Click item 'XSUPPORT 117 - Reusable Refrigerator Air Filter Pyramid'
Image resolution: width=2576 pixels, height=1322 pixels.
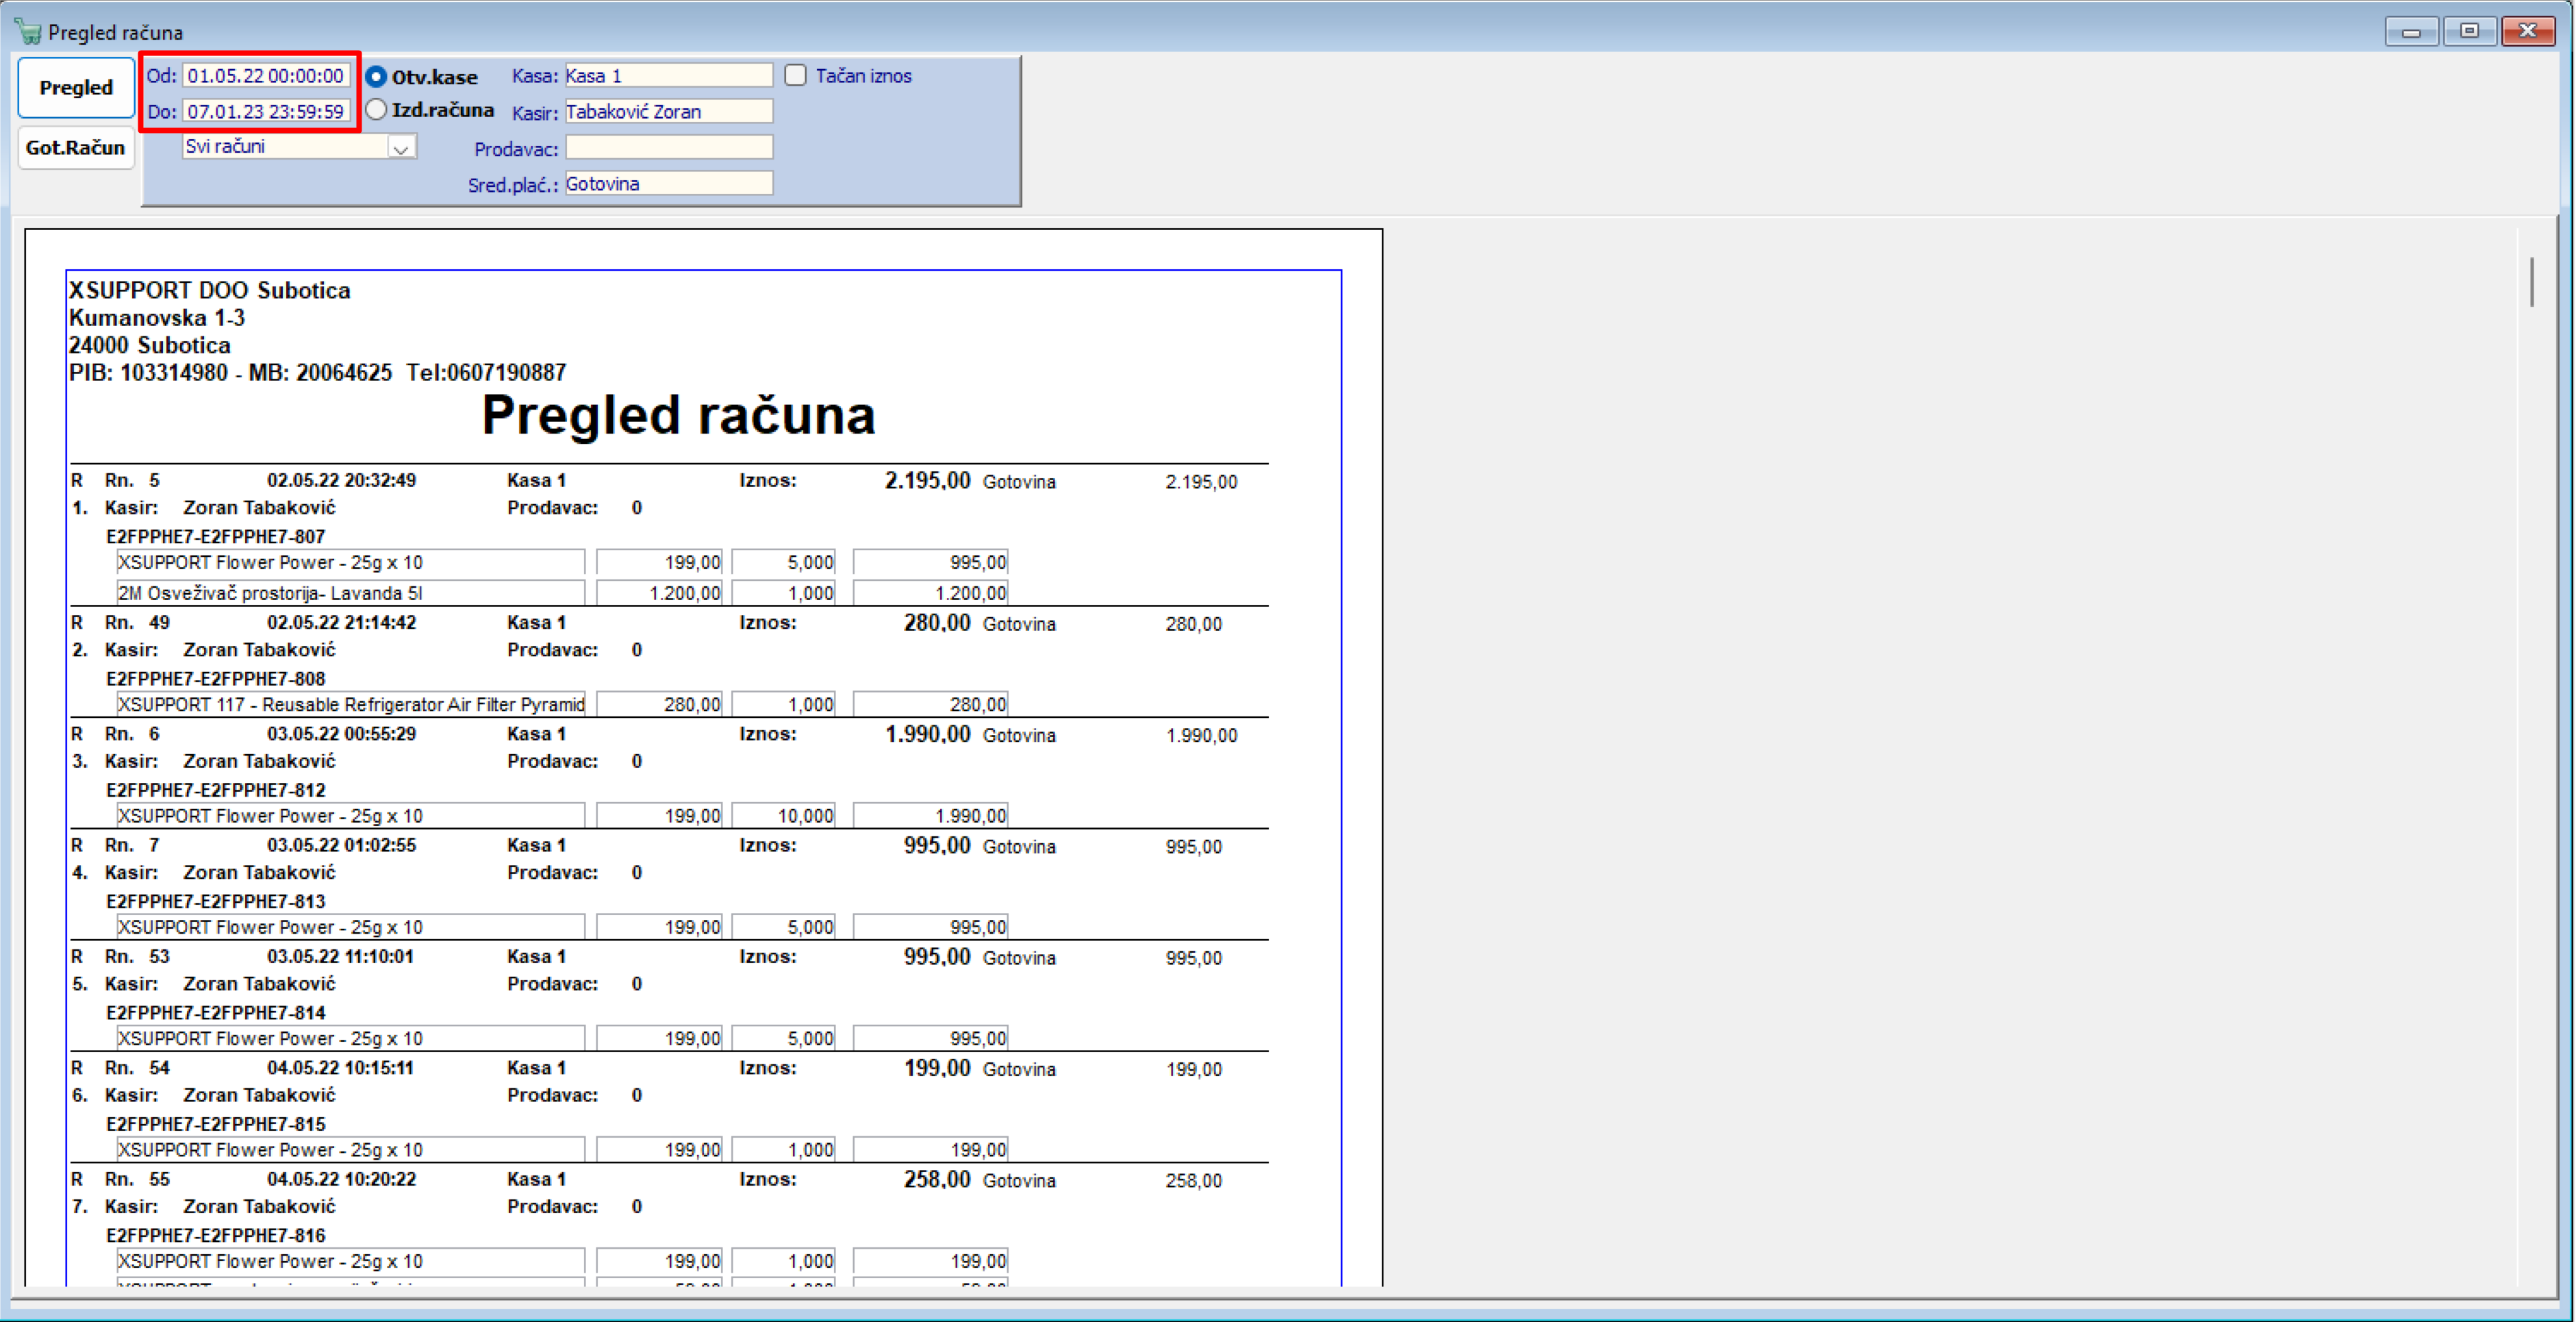tap(351, 705)
